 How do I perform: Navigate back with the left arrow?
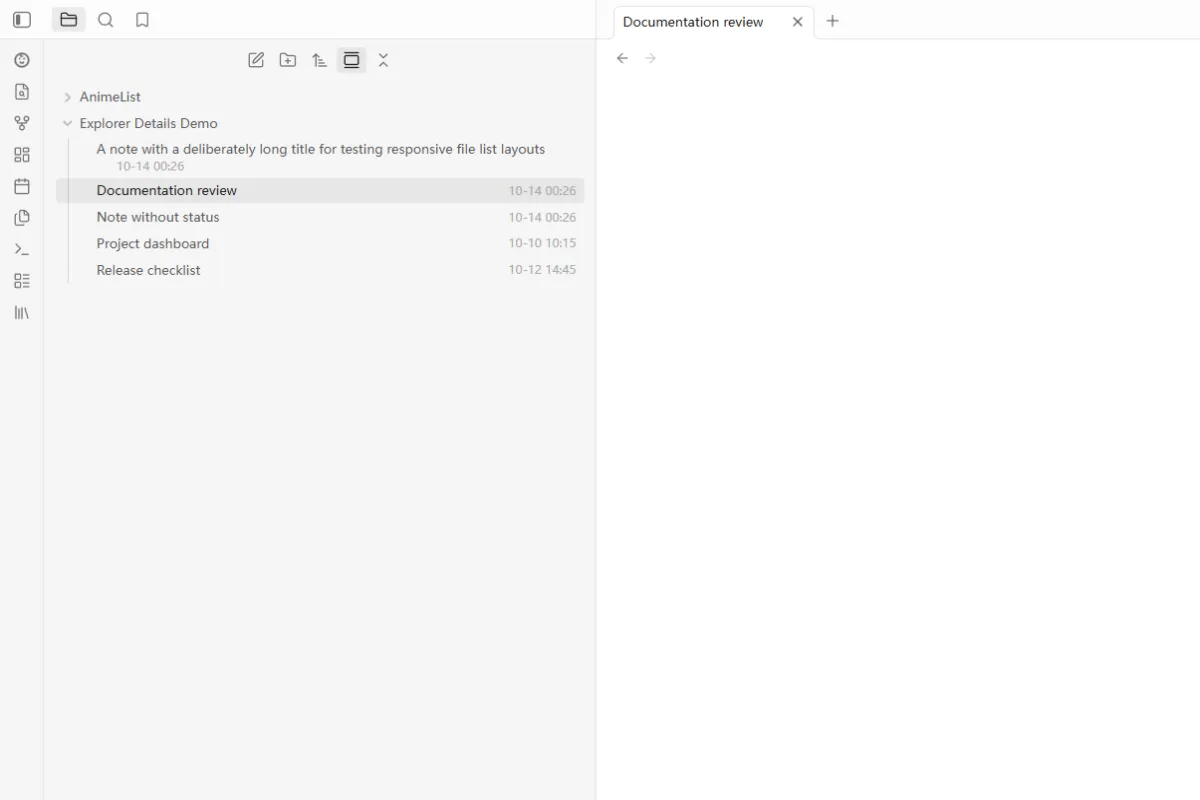pyautogui.click(x=622, y=58)
